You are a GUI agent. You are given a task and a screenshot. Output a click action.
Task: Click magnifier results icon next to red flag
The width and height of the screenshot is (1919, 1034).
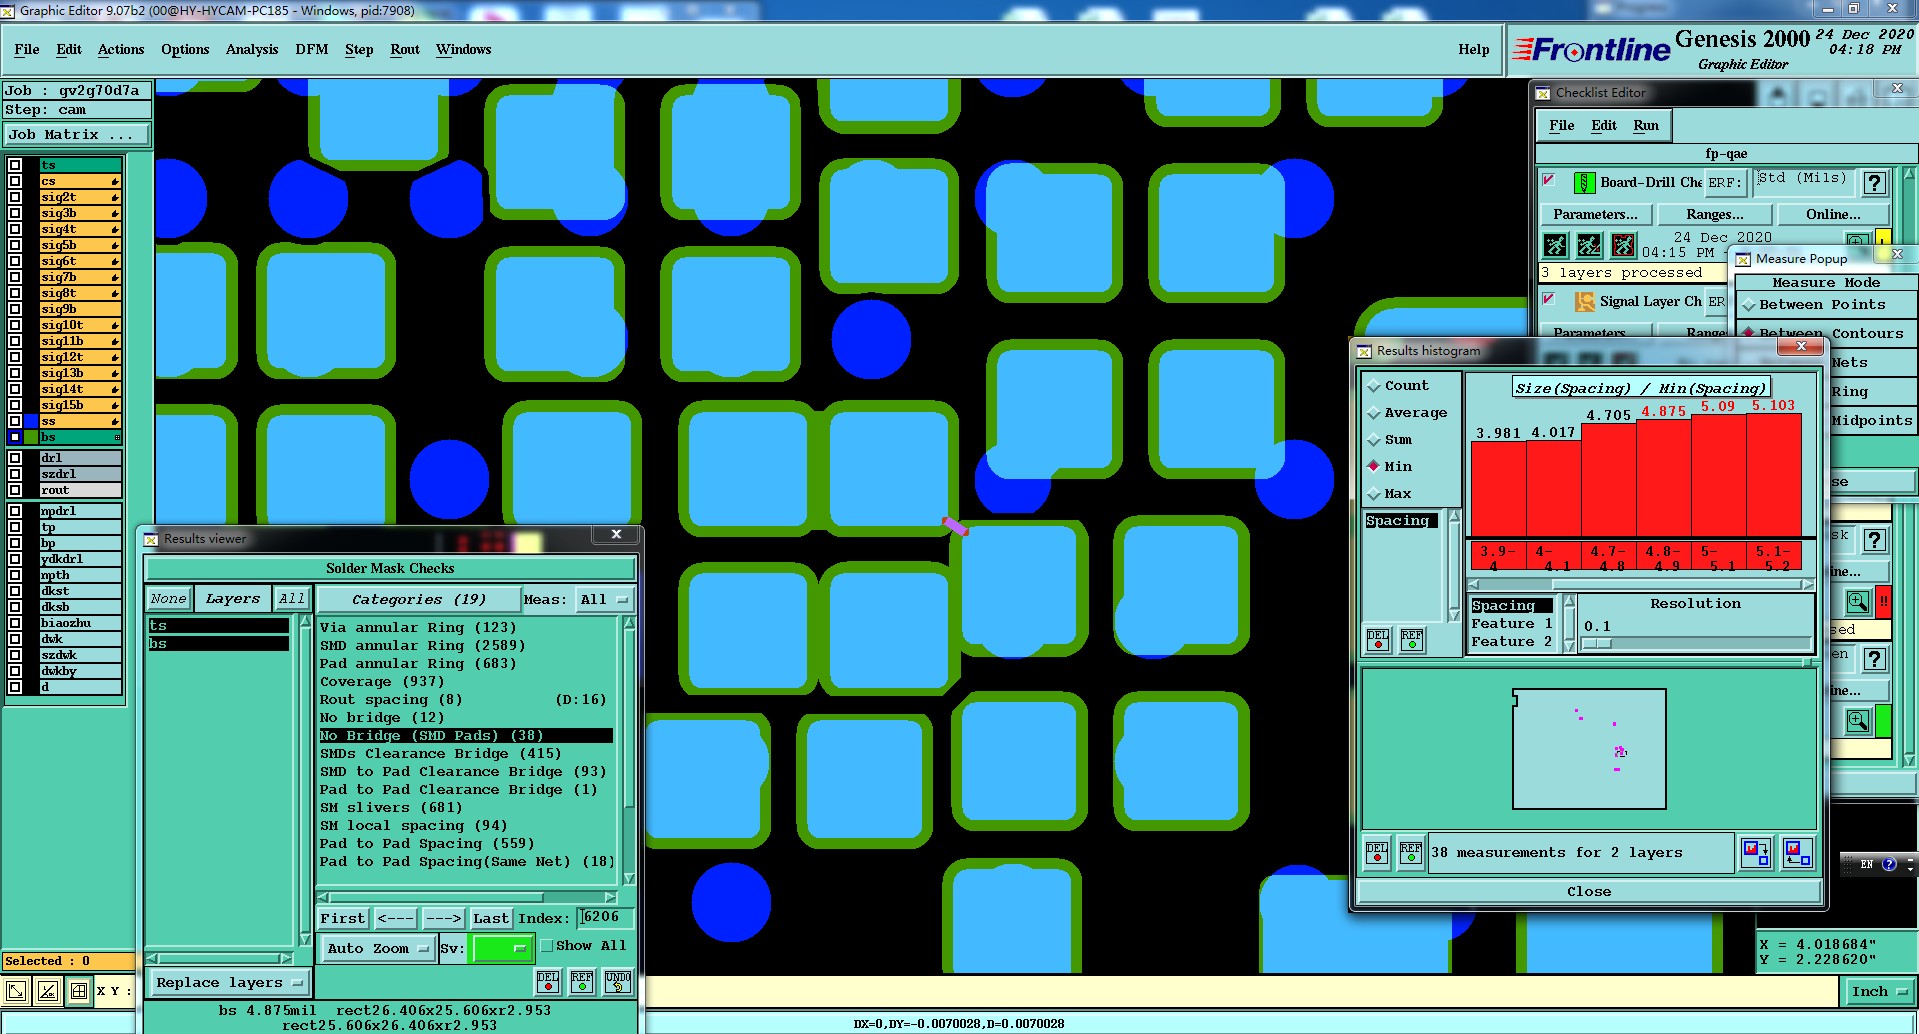(x=1858, y=601)
